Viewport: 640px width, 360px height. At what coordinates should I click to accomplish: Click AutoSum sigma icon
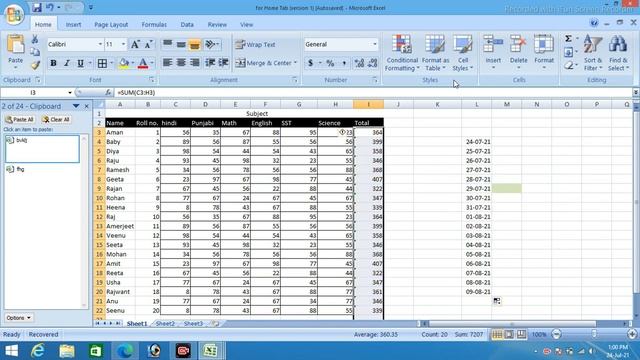point(568,39)
